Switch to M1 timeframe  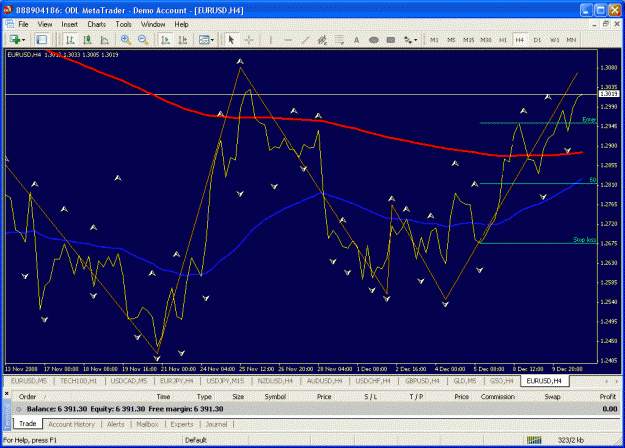tap(434, 40)
